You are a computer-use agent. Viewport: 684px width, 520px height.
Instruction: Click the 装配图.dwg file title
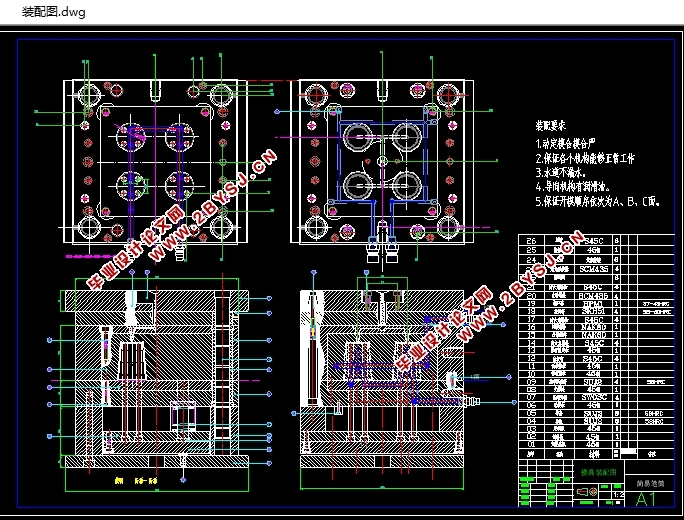[x=54, y=13]
